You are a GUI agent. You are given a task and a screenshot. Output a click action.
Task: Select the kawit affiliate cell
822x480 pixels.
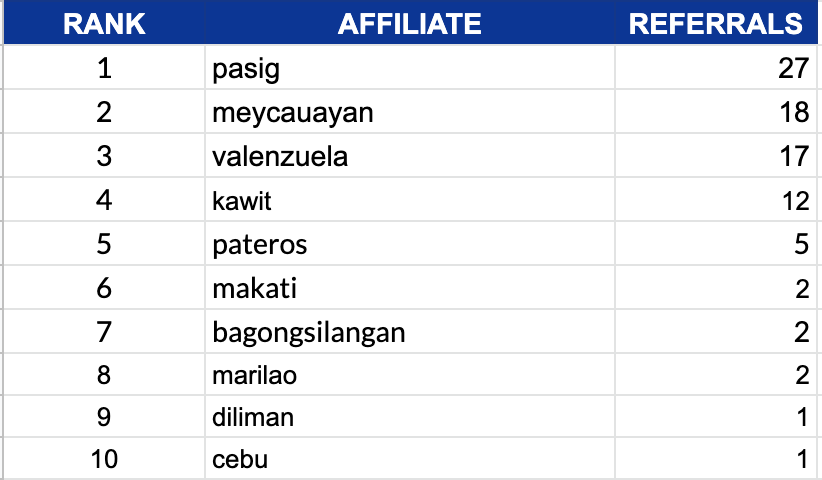[242, 201]
